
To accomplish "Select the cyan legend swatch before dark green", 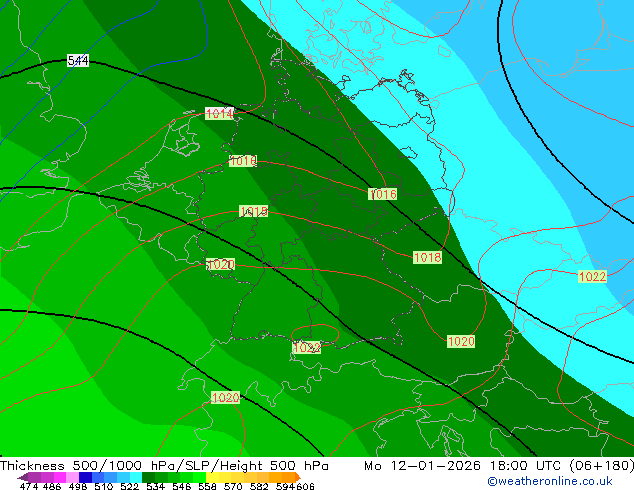I will (x=136, y=477).
